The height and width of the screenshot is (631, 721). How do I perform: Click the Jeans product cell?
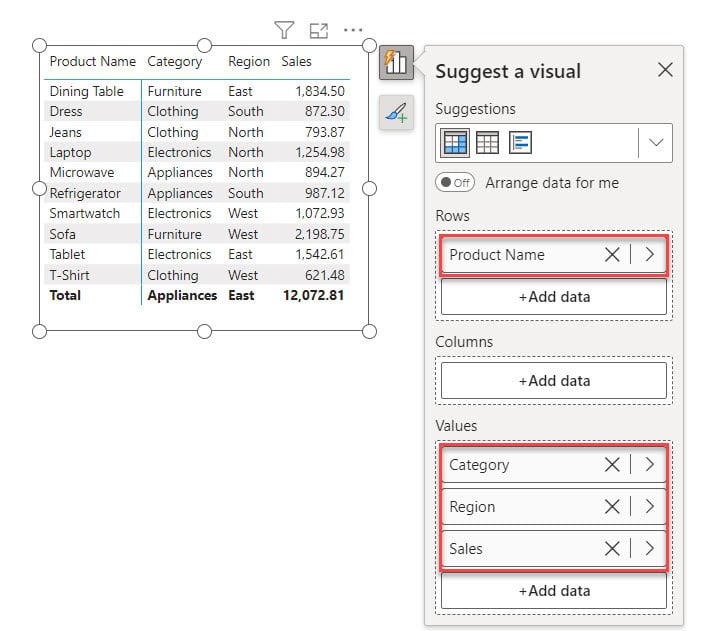point(65,132)
